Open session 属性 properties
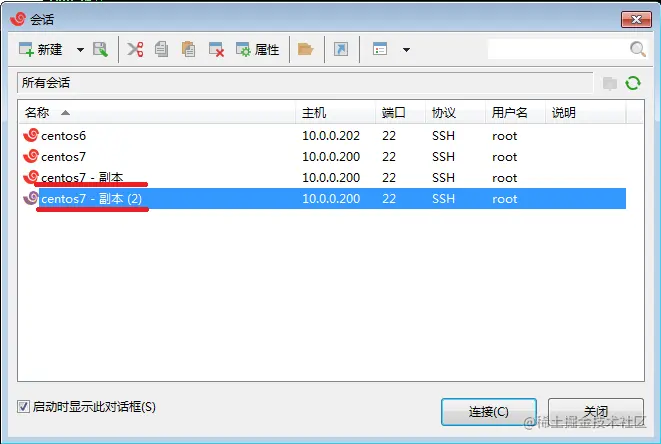The width and height of the screenshot is (661, 444). (x=257, y=50)
